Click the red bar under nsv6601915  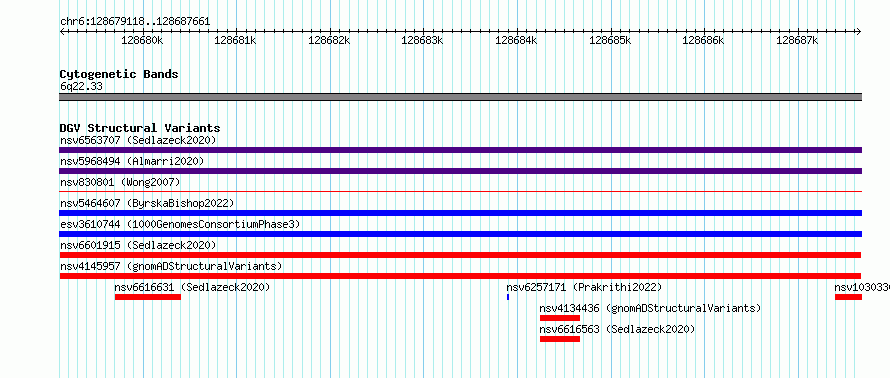(x=460, y=255)
